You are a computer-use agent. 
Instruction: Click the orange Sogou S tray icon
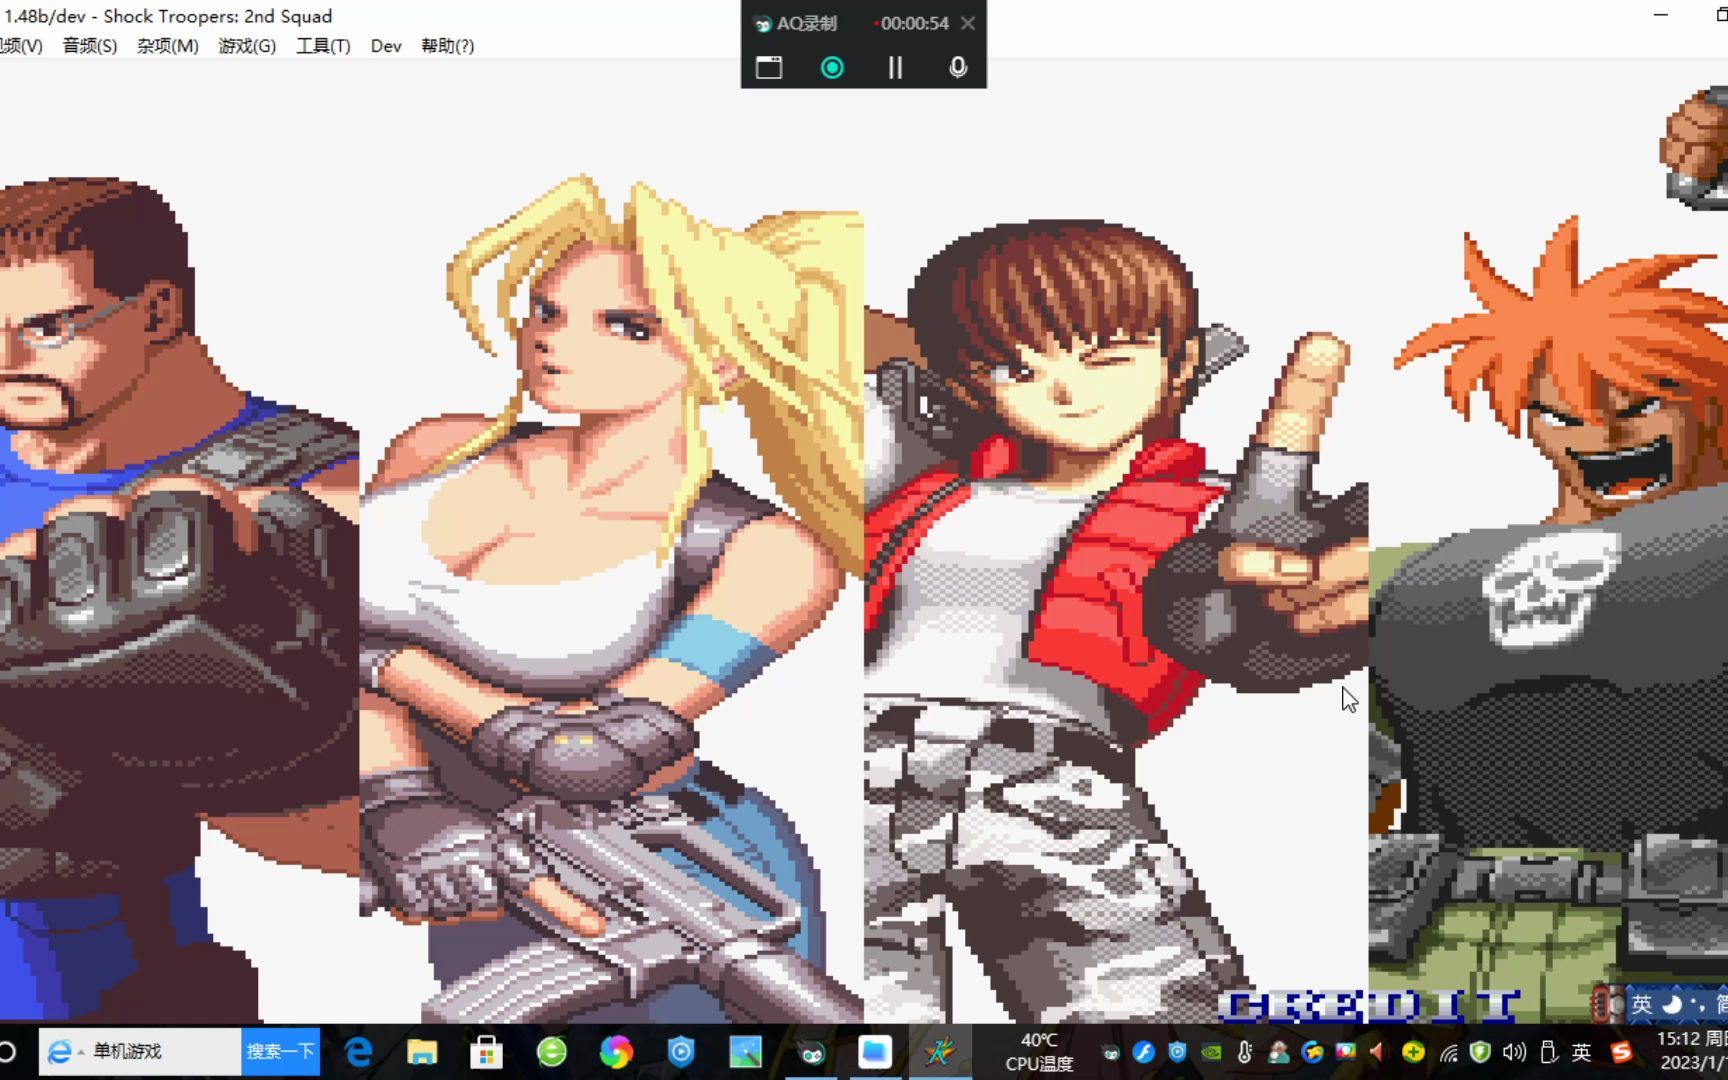tap(1621, 1052)
